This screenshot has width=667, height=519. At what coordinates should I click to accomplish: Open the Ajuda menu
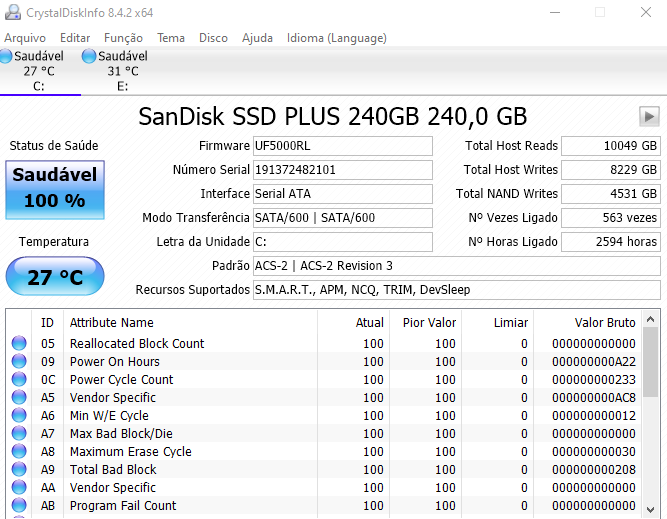257,38
